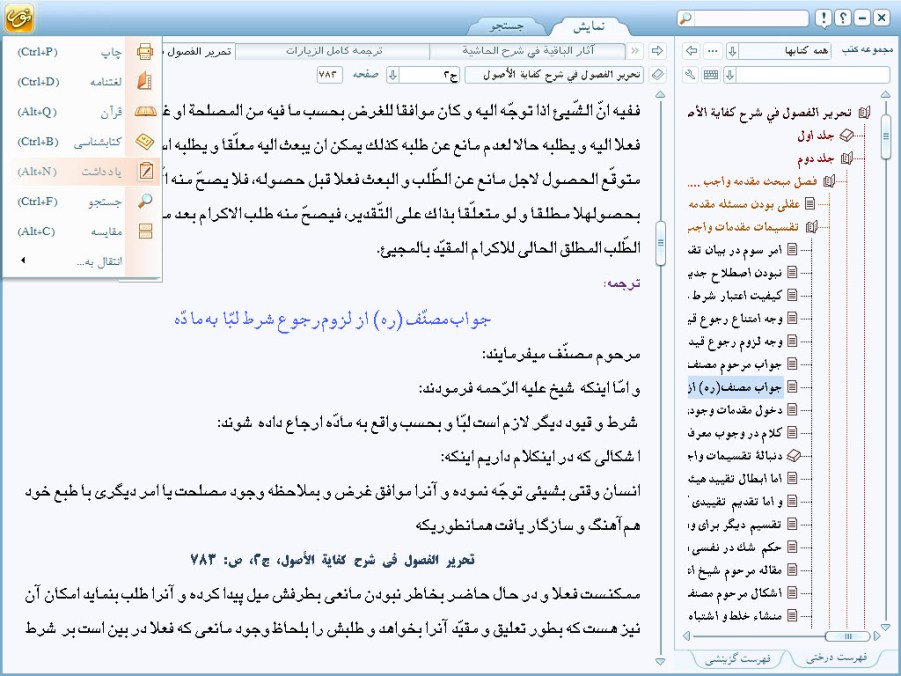The height and width of the screenshot is (676, 901).
Task: Click the main text scroll down arrow
Action: 660,662
